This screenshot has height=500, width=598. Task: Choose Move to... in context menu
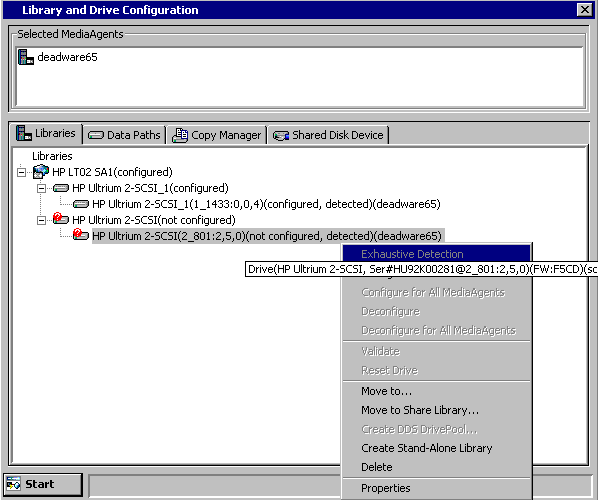(436, 391)
